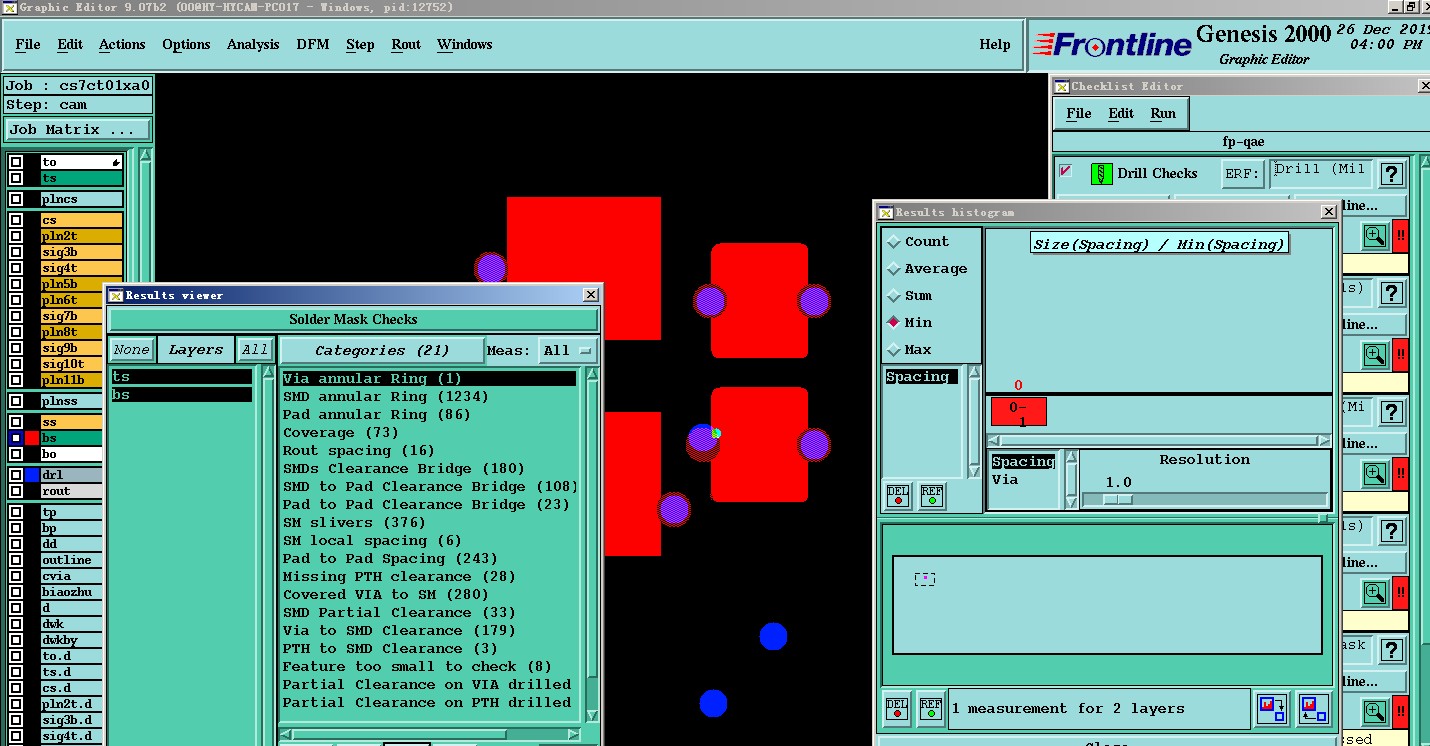Select Via annular Ring (1) category

(x=428, y=379)
